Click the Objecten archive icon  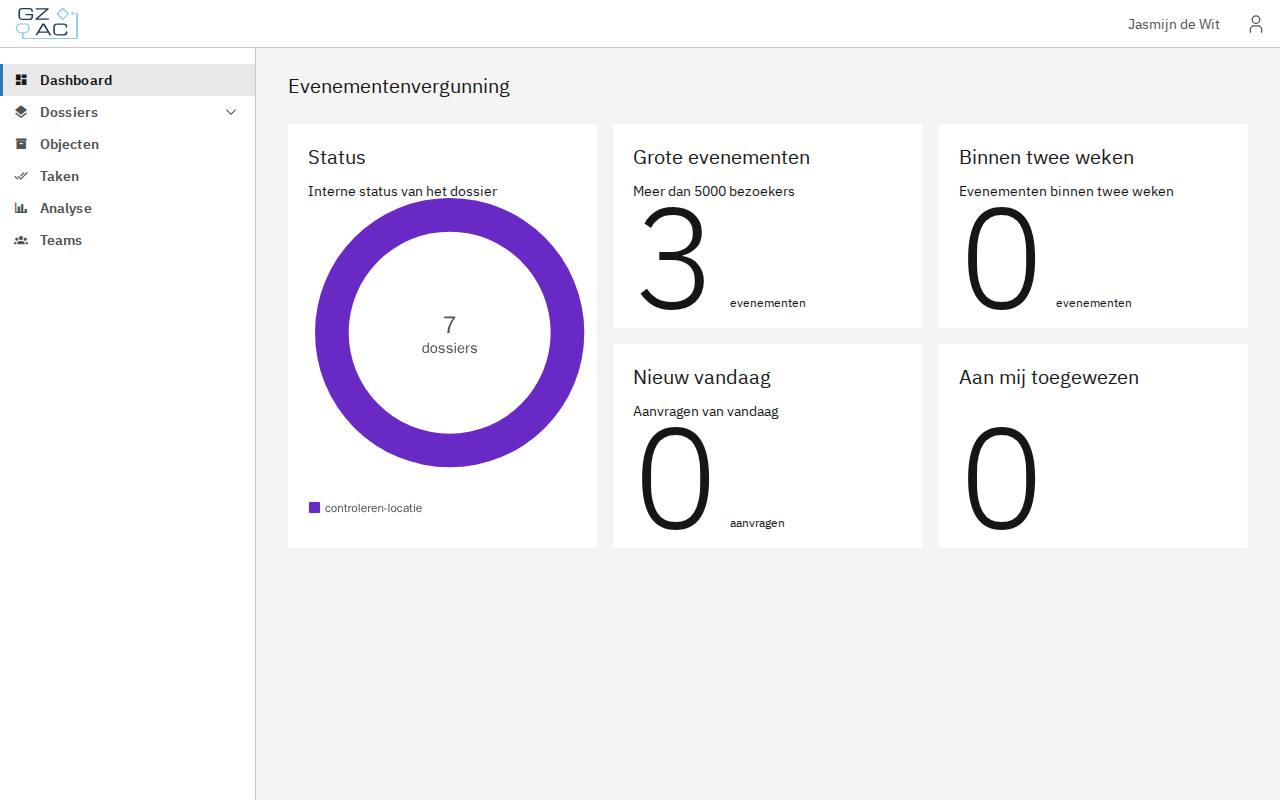(21, 144)
